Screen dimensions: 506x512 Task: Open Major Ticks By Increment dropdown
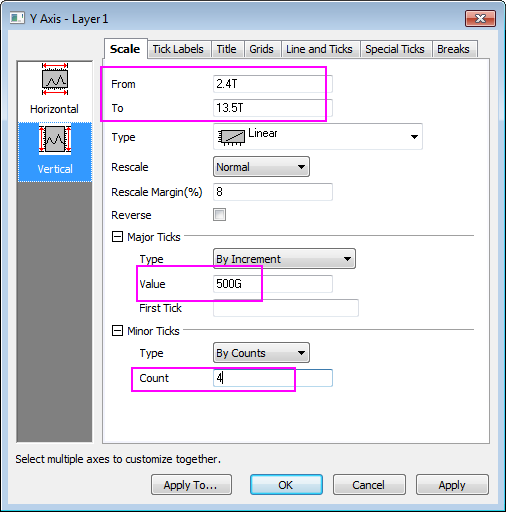tap(284, 259)
